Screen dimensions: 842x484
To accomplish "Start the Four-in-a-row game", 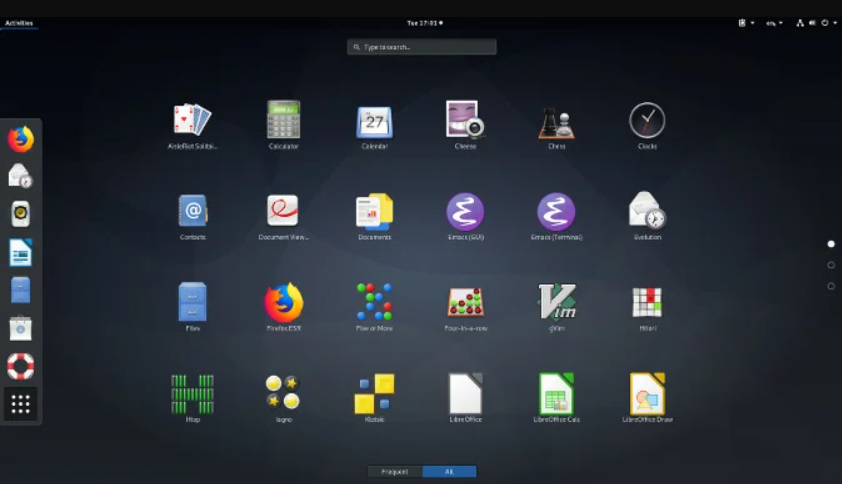I will pos(465,307).
